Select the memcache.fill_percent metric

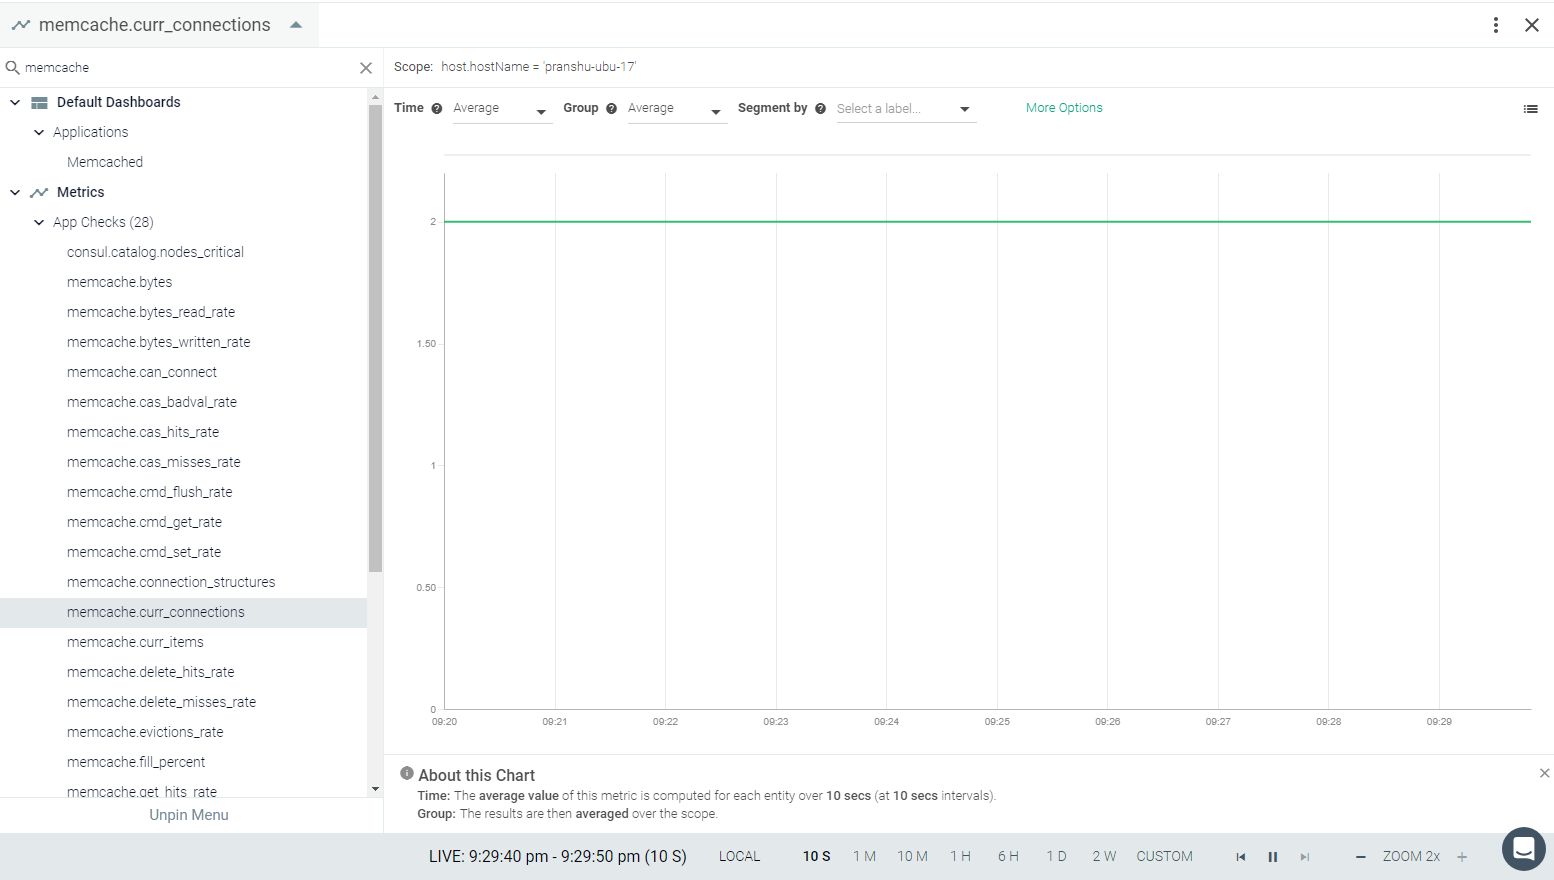pos(136,762)
